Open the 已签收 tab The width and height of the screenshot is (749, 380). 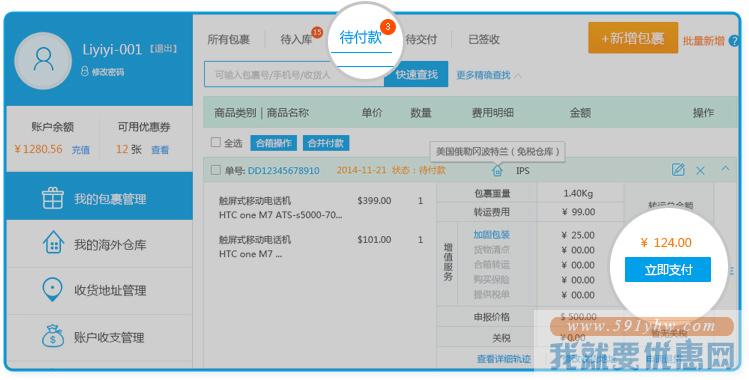click(x=484, y=39)
